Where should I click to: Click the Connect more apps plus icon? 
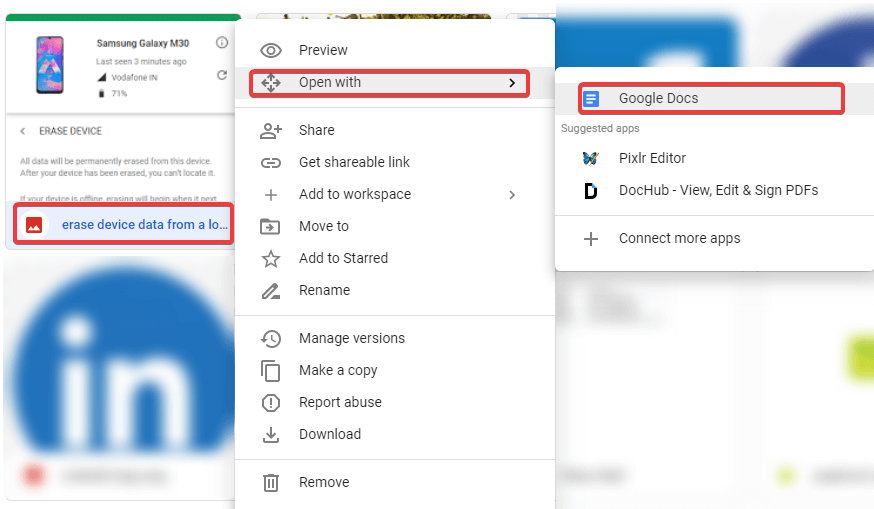point(591,239)
